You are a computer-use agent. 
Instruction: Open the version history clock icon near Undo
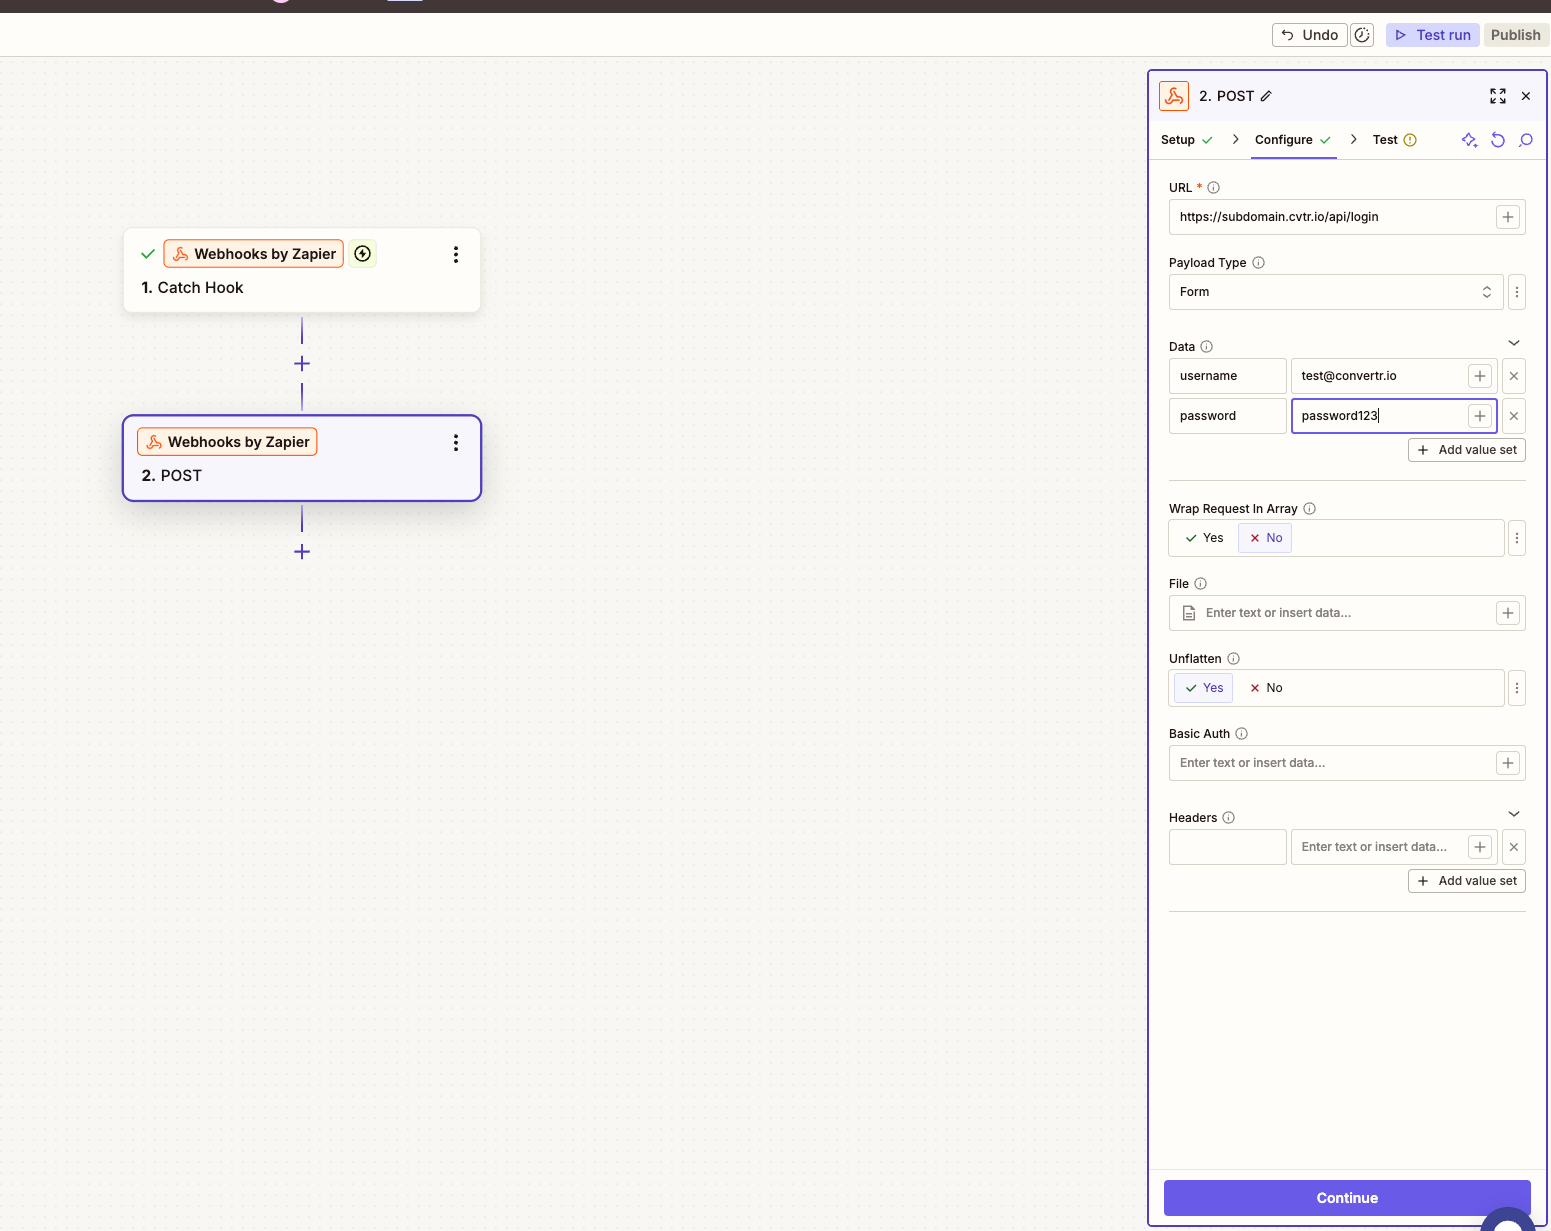(1362, 34)
